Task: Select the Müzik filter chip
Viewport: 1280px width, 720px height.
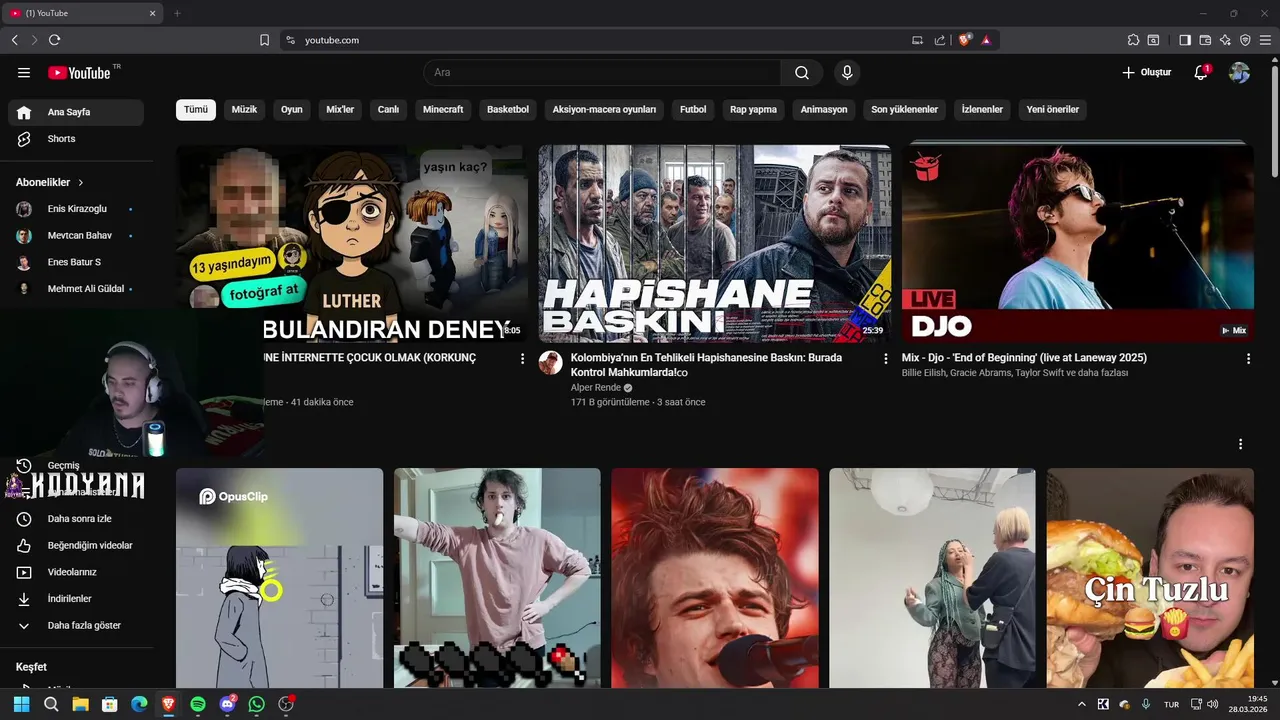Action: (x=245, y=110)
